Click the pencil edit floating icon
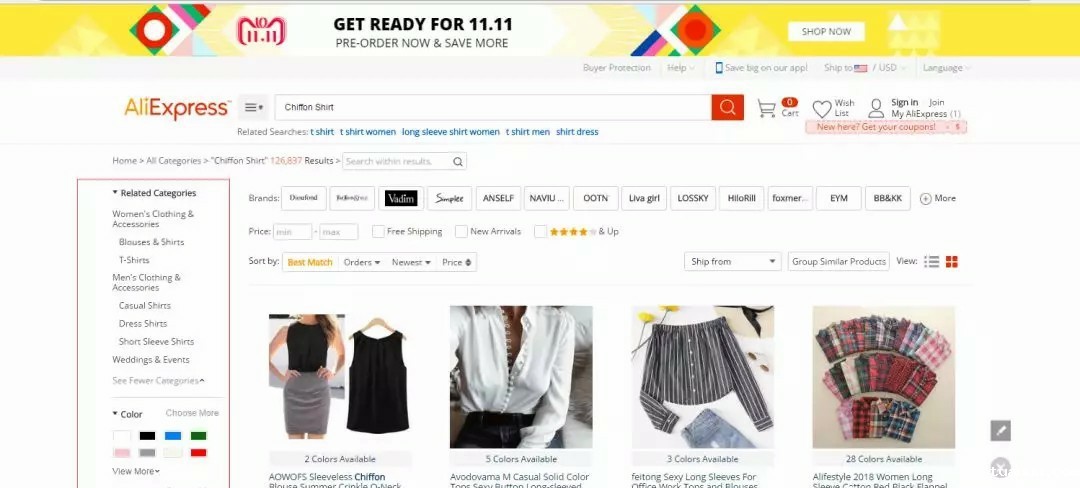Viewport: 1080px width, 488px height. [1000, 431]
